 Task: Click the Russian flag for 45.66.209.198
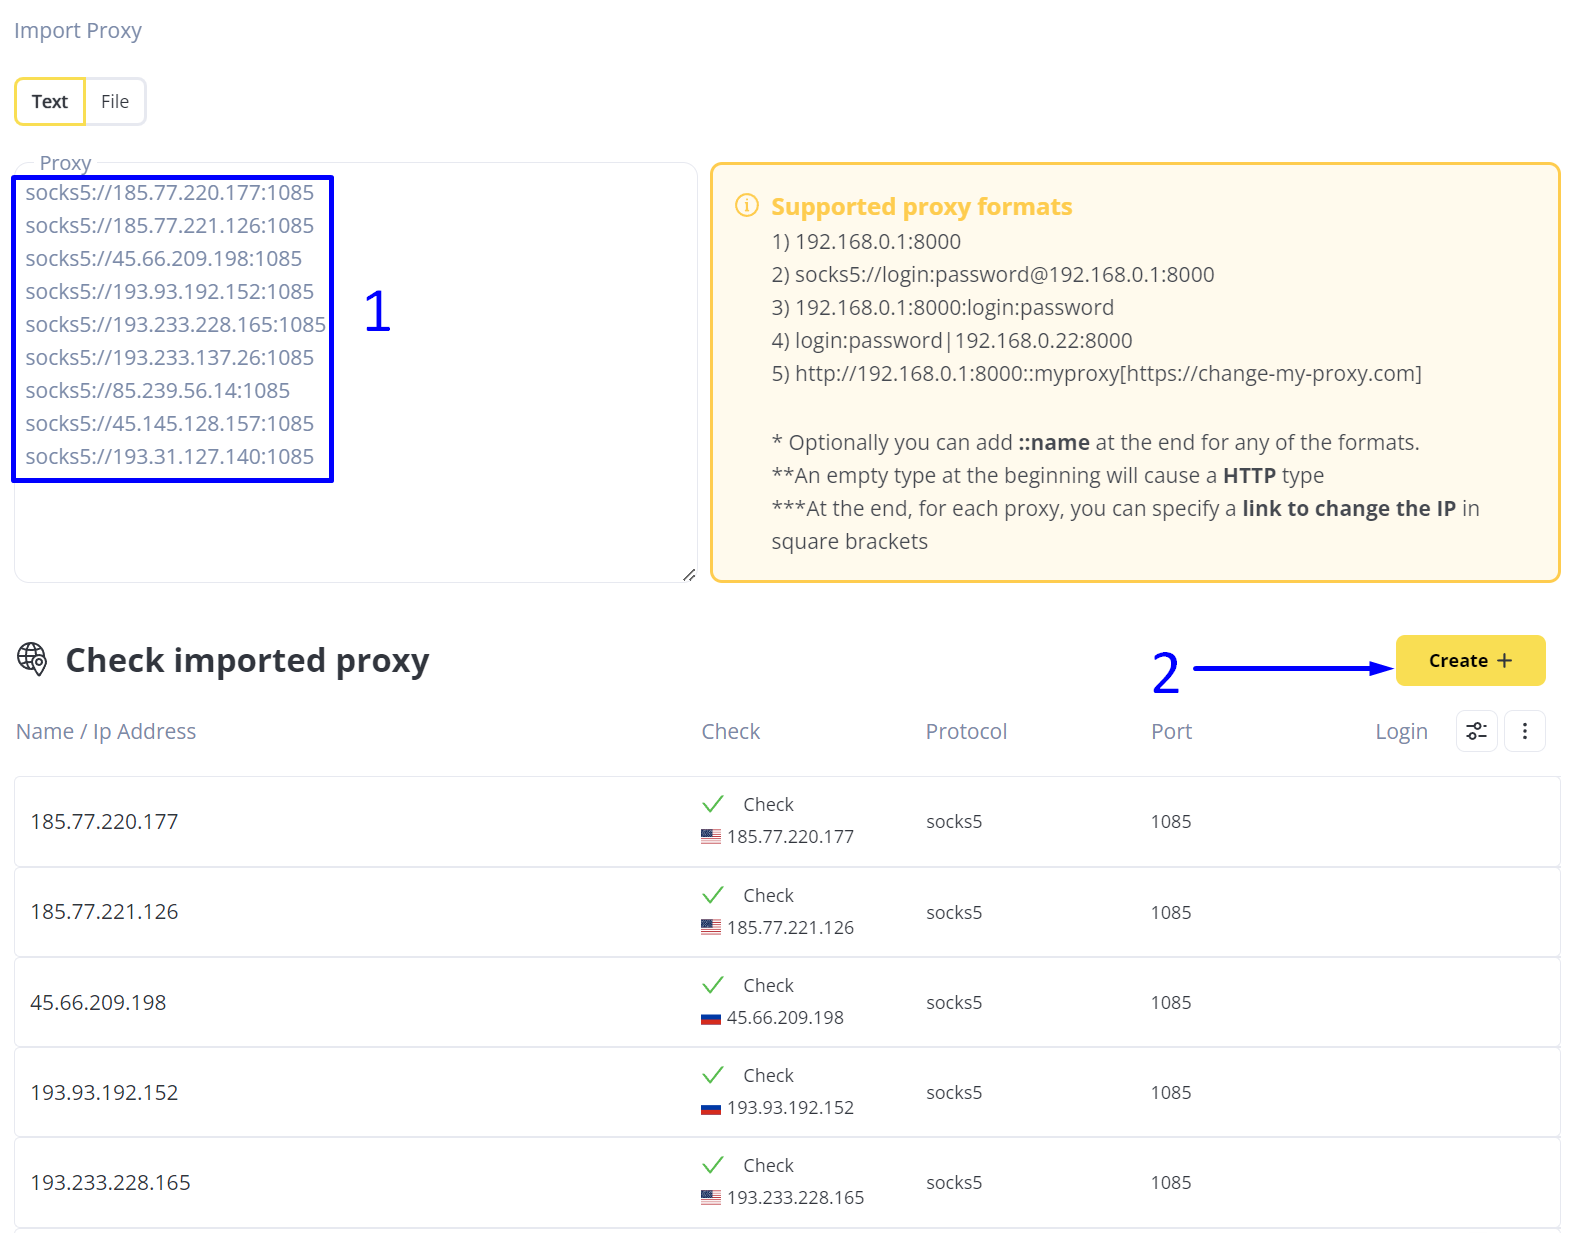click(711, 1018)
